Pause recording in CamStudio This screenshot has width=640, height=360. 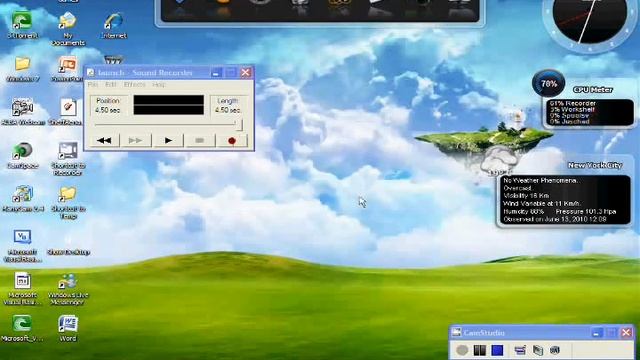(480, 350)
